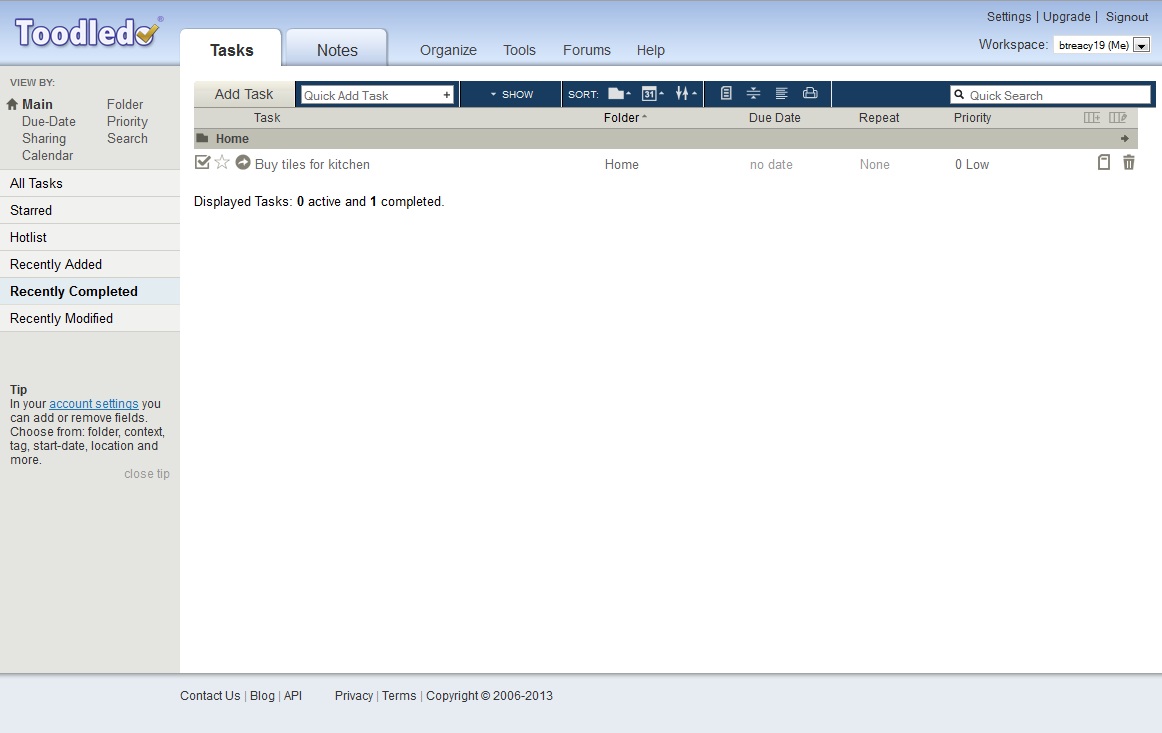Click Signout

tap(1126, 16)
